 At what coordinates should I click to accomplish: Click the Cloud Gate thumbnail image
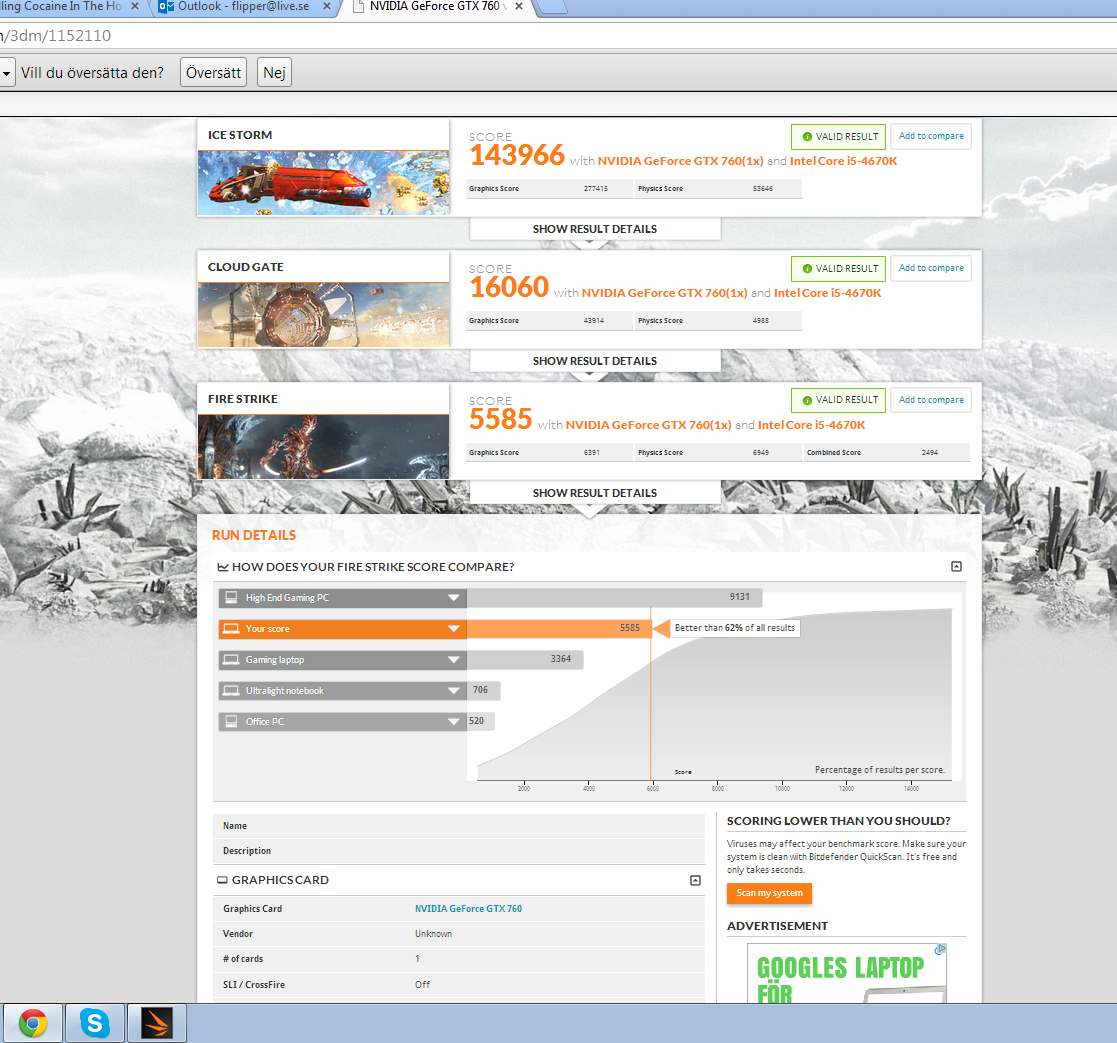click(323, 315)
